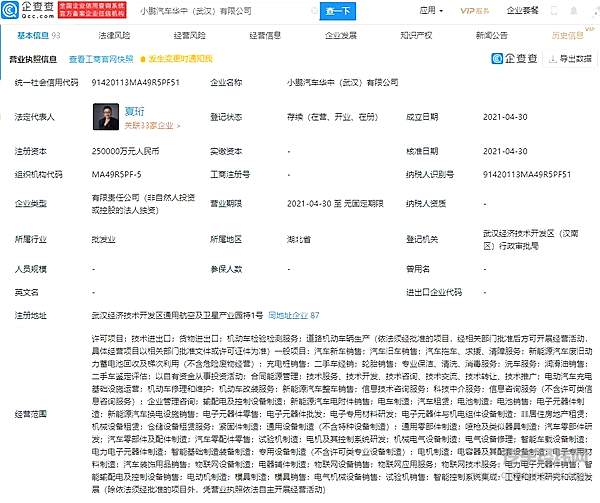Open the VIP服务 link
The width and height of the screenshot is (600, 503).
(x=474, y=11)
